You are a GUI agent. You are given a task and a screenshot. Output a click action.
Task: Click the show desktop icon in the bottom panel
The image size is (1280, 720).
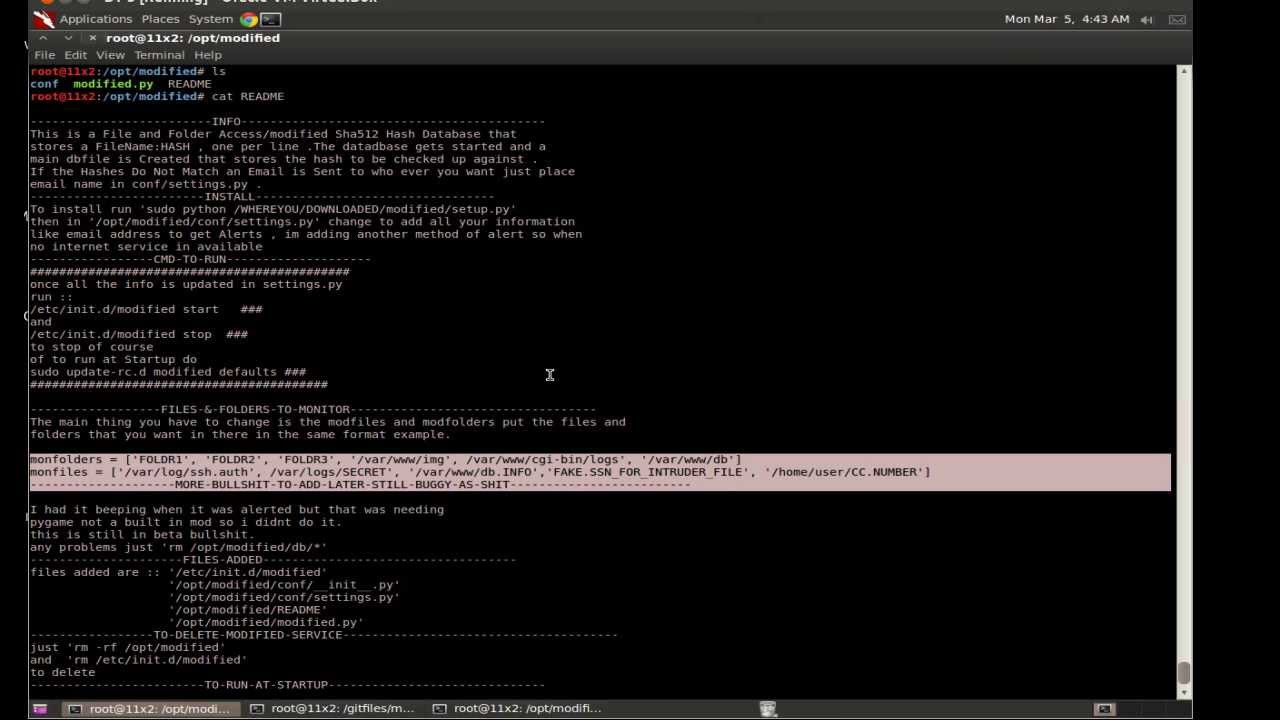(x=40, y=709)
